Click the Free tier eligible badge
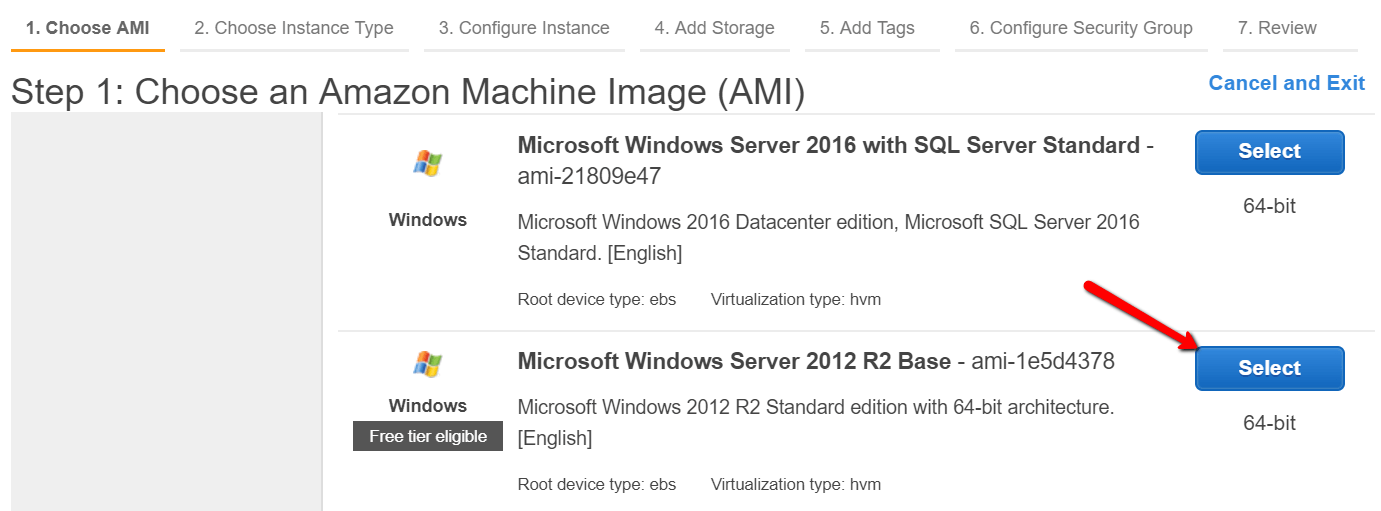 coord(428,436)
